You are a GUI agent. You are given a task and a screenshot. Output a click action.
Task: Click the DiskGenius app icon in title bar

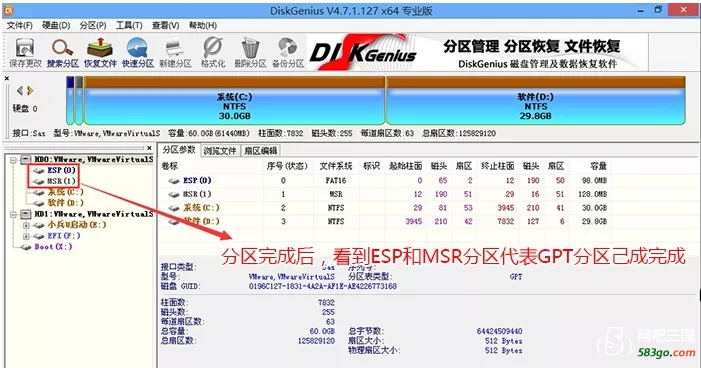click(8, 9)
